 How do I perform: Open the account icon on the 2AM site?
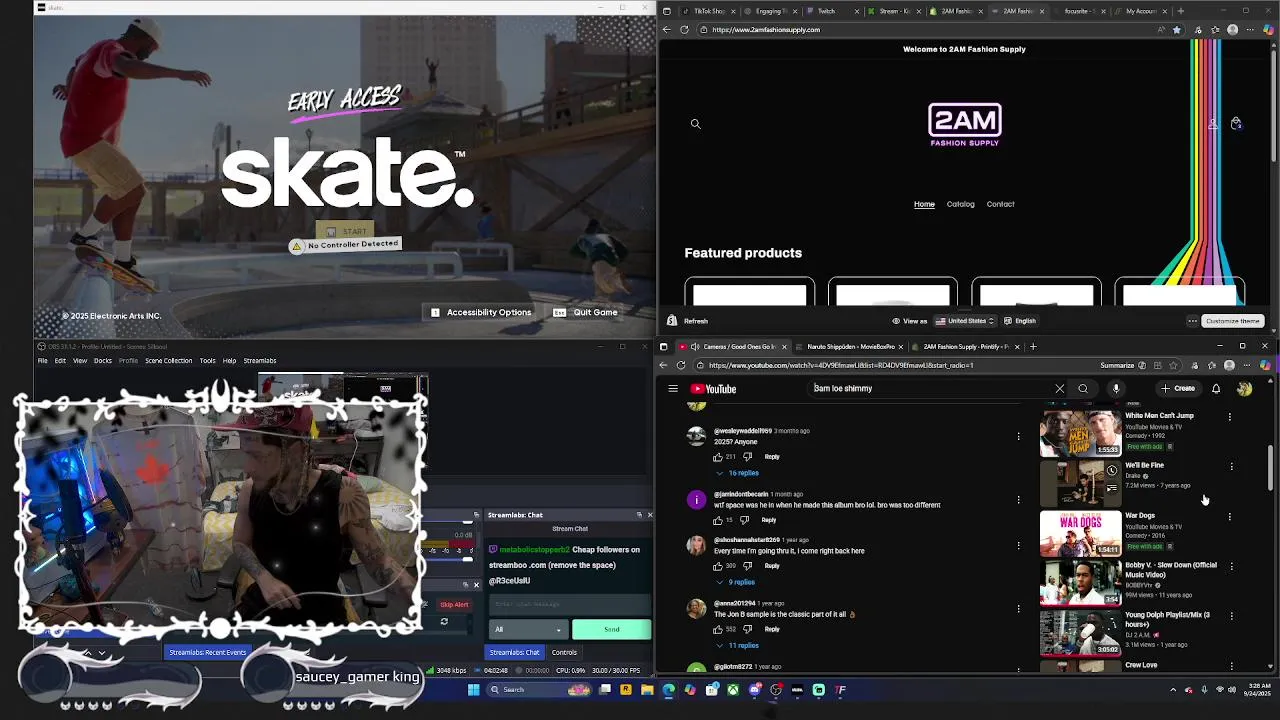[1212, 123]
